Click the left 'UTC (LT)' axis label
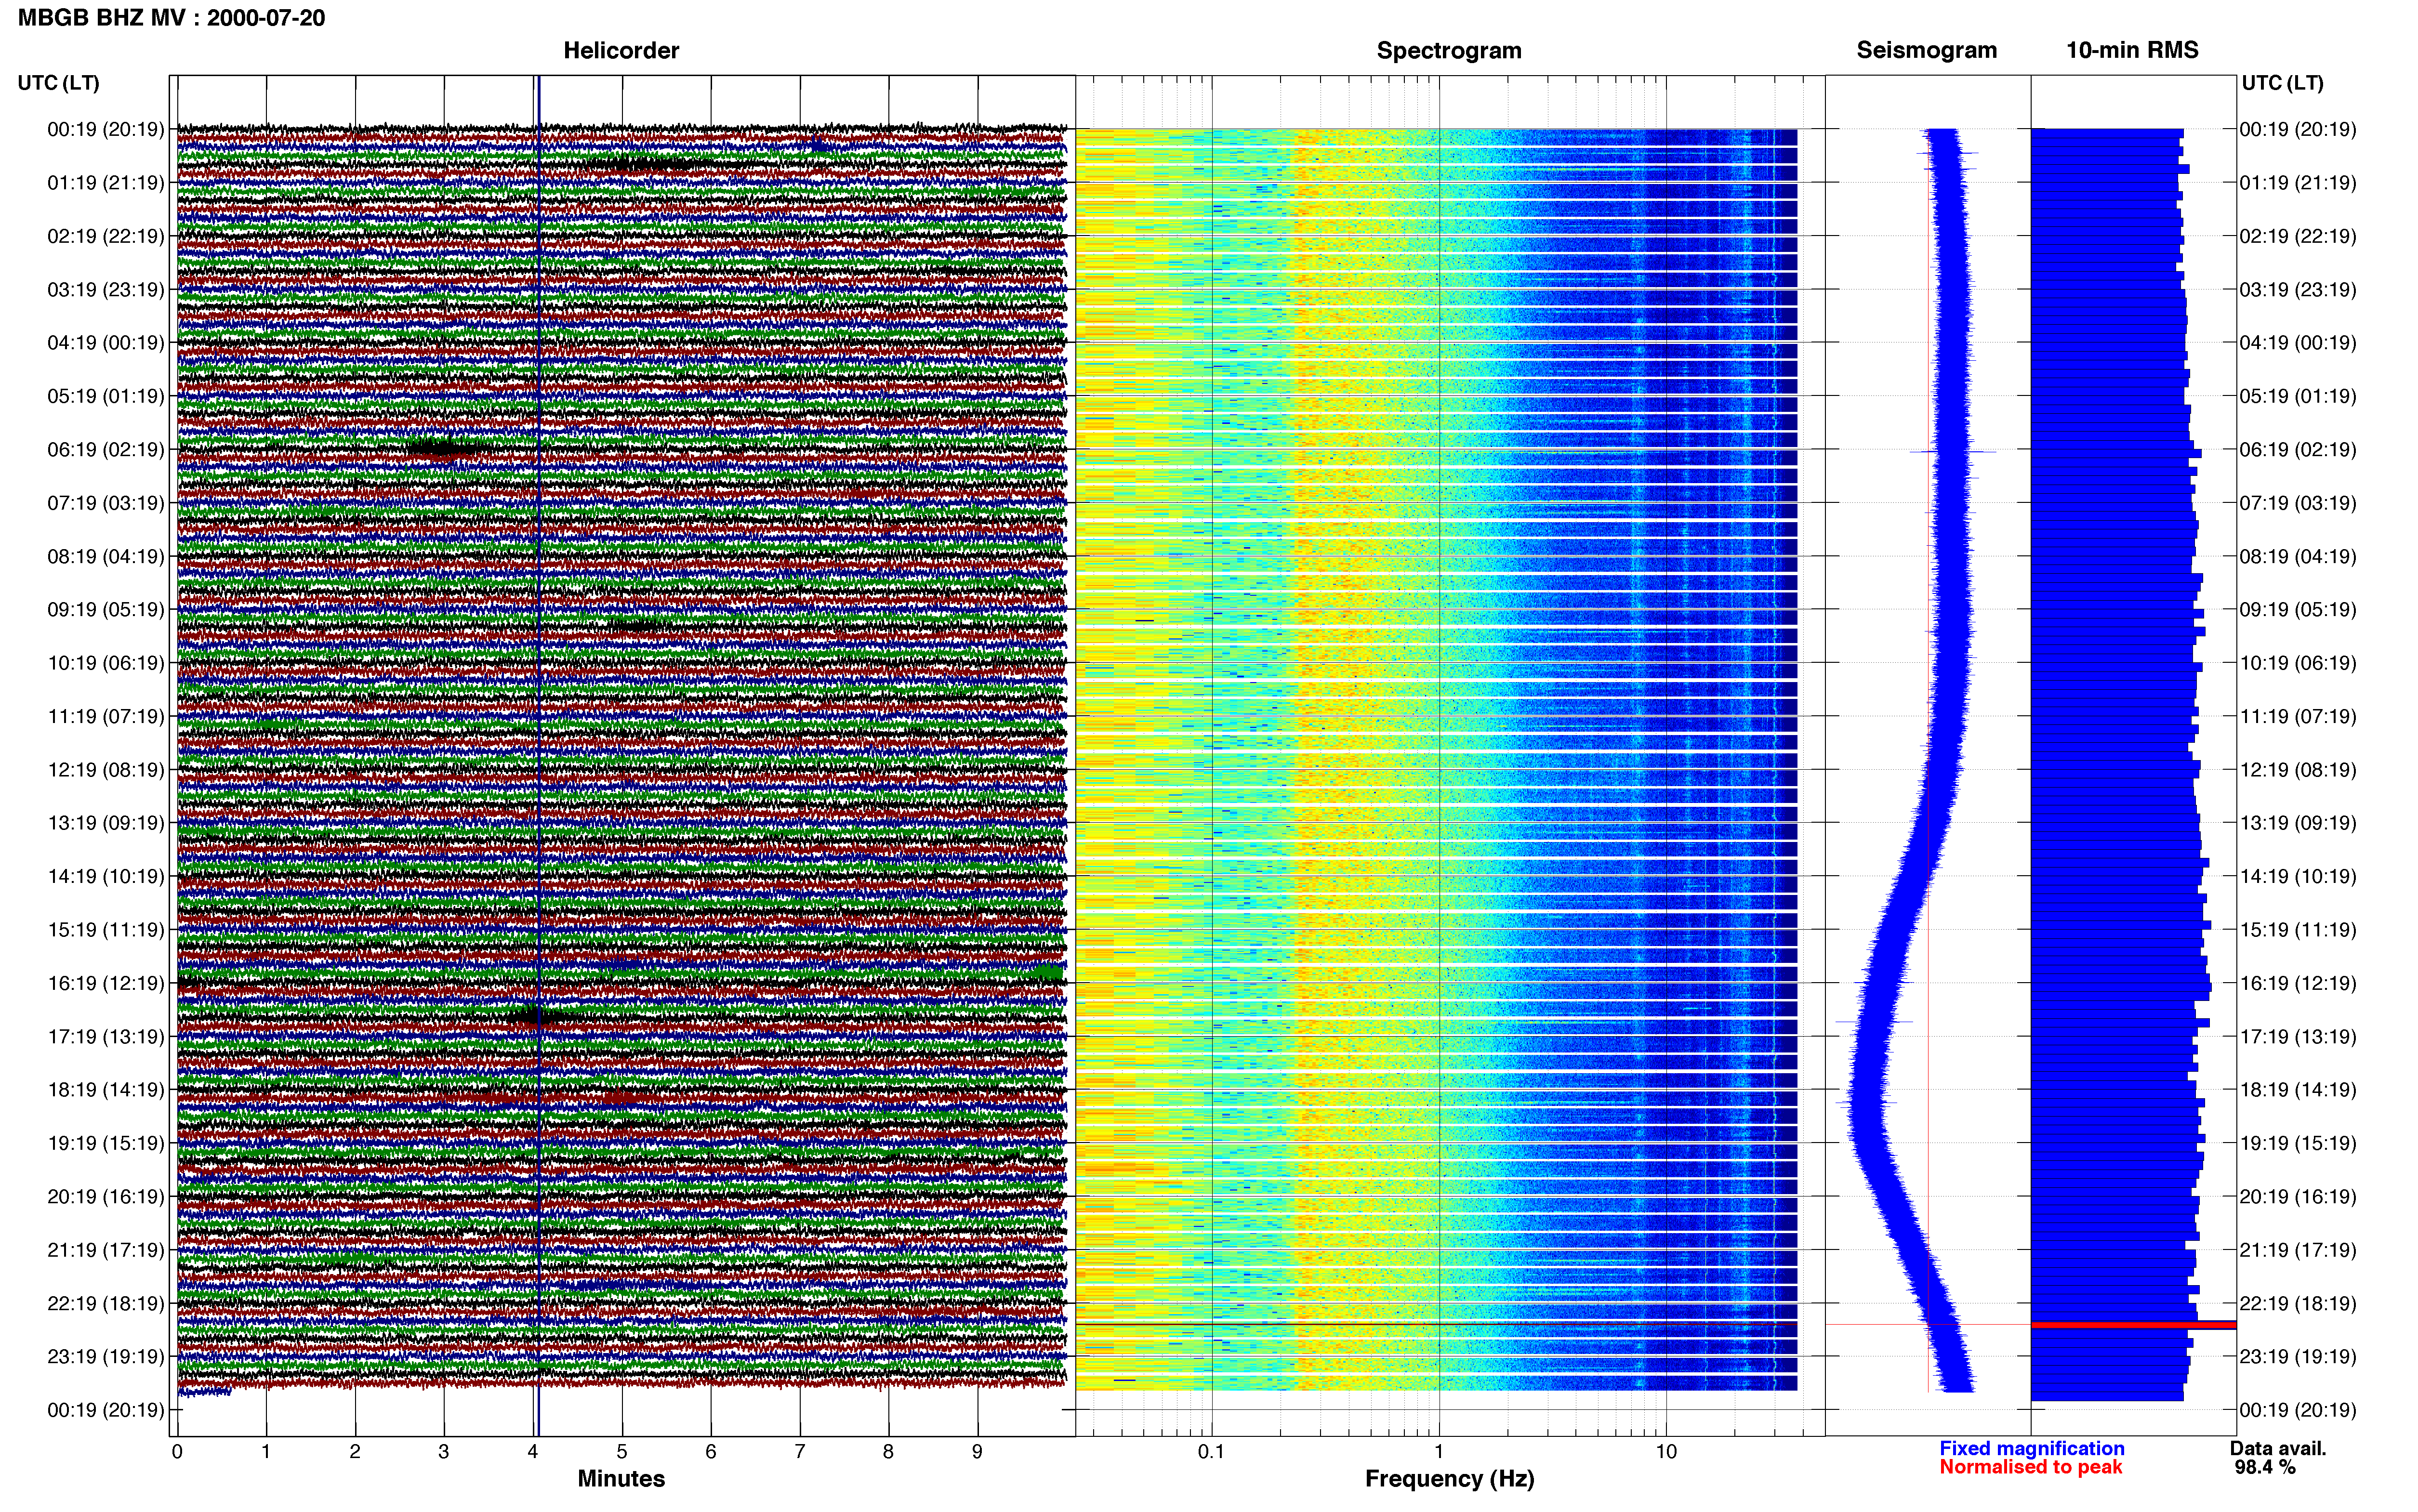Image resolution: width=2418 pixels, height=1512 pixels. (58, 83)
